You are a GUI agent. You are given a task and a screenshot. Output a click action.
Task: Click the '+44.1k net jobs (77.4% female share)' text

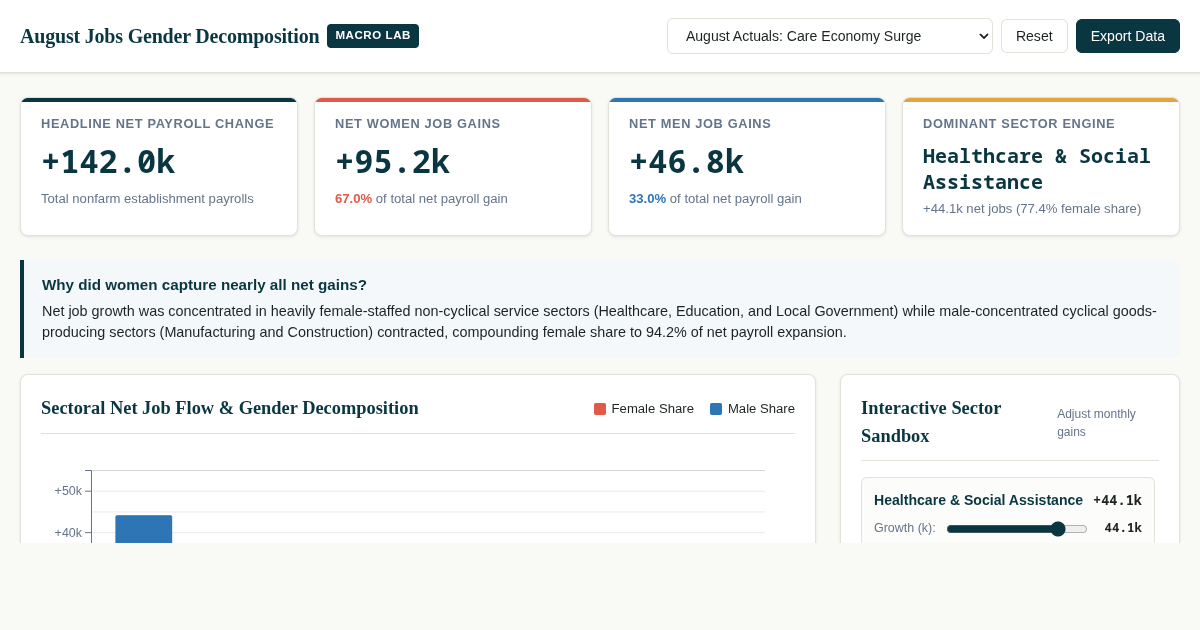(1032, 209)
